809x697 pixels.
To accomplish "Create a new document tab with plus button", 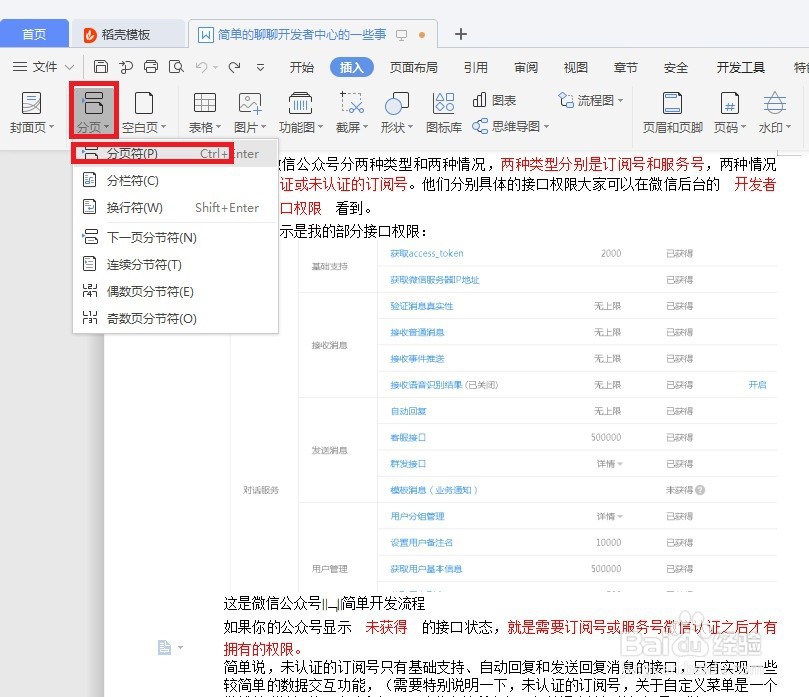I will [x=460, y=34].
